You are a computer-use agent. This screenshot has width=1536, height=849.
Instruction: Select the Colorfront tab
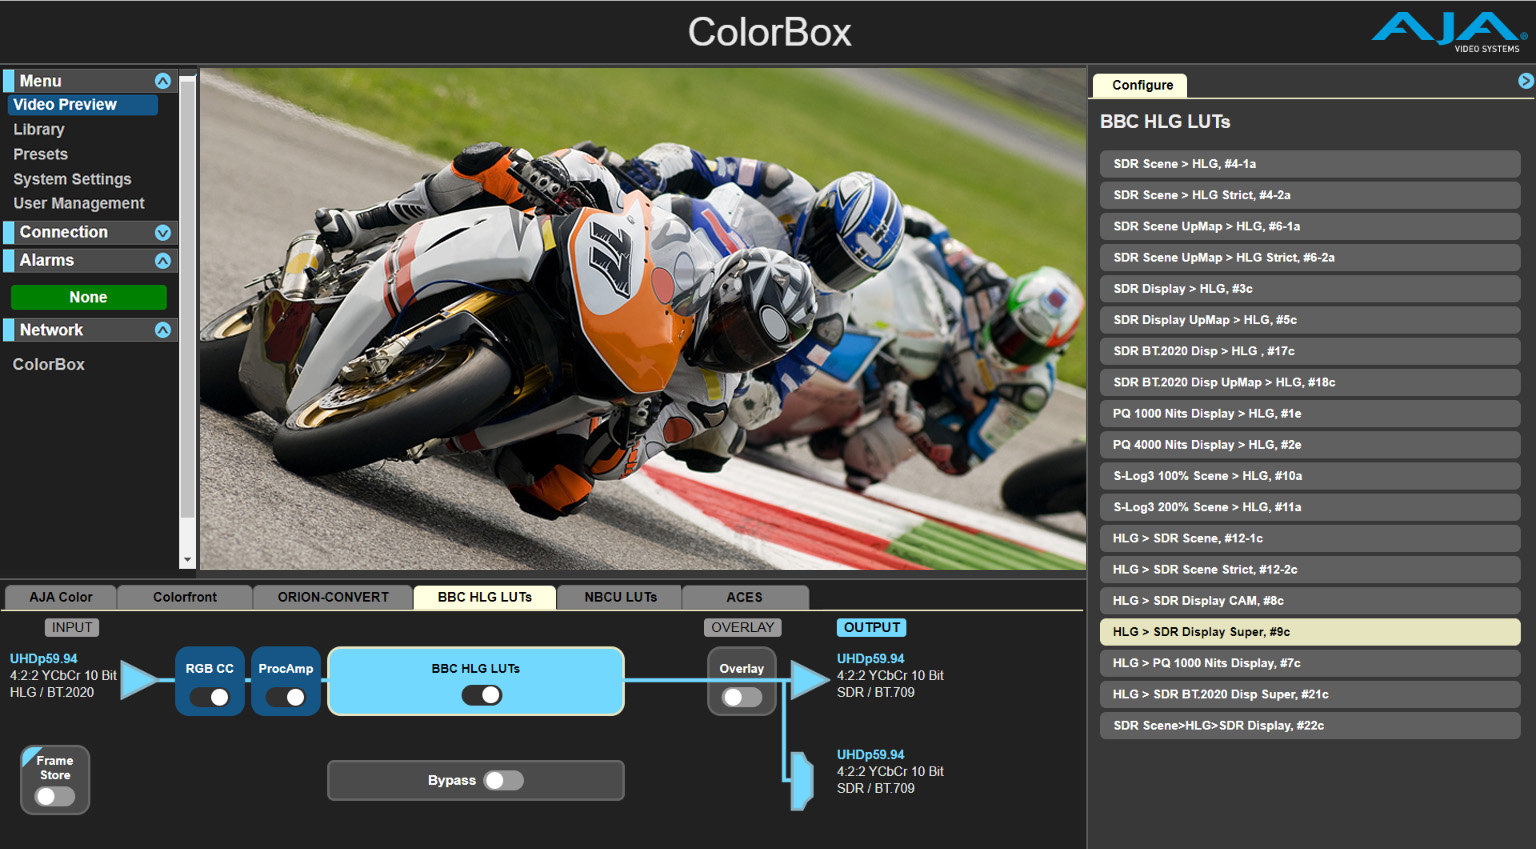tap(184, 597)
